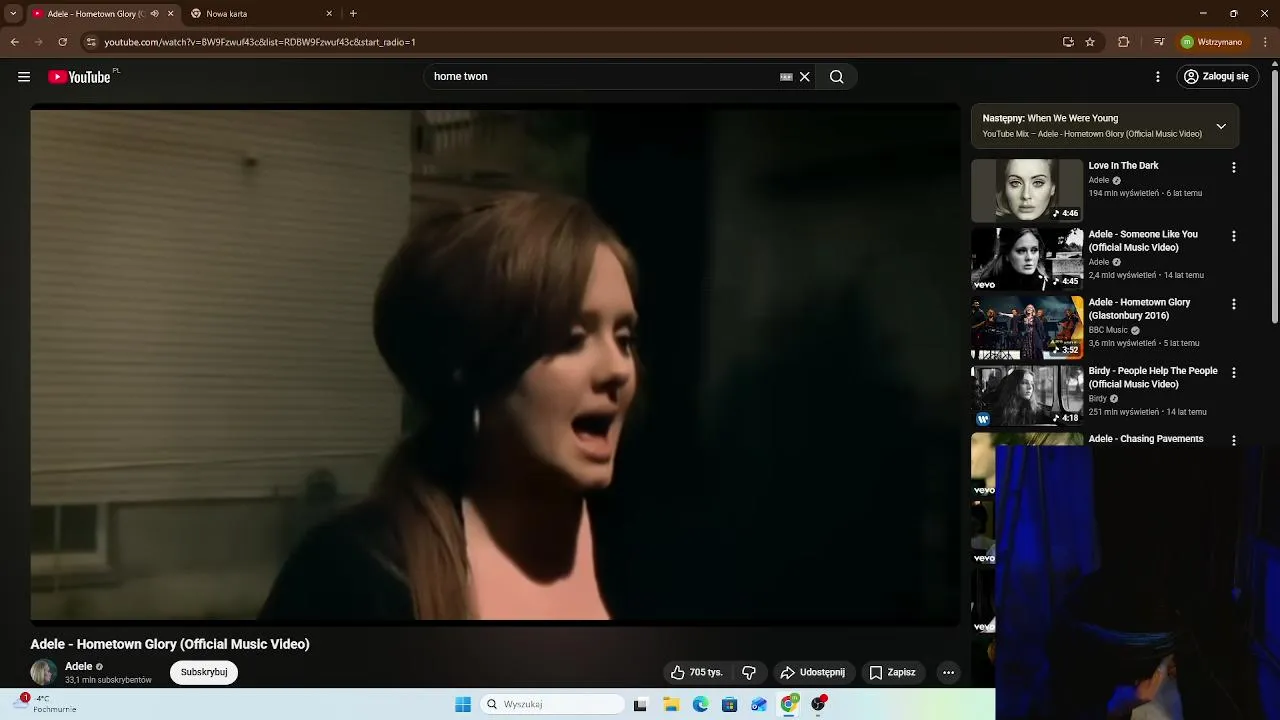The height and width of the screenshot is (720, 1280).
Task: Open the YouTube hamburger guide menu
Action: point(24,77)
